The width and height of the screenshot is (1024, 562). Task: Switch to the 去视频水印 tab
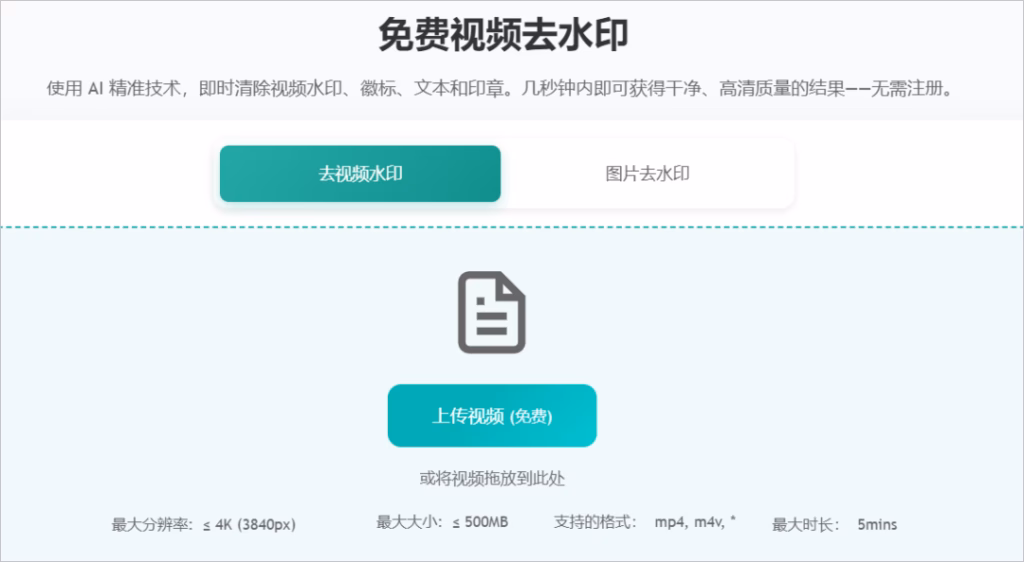(x=360, y=174)
